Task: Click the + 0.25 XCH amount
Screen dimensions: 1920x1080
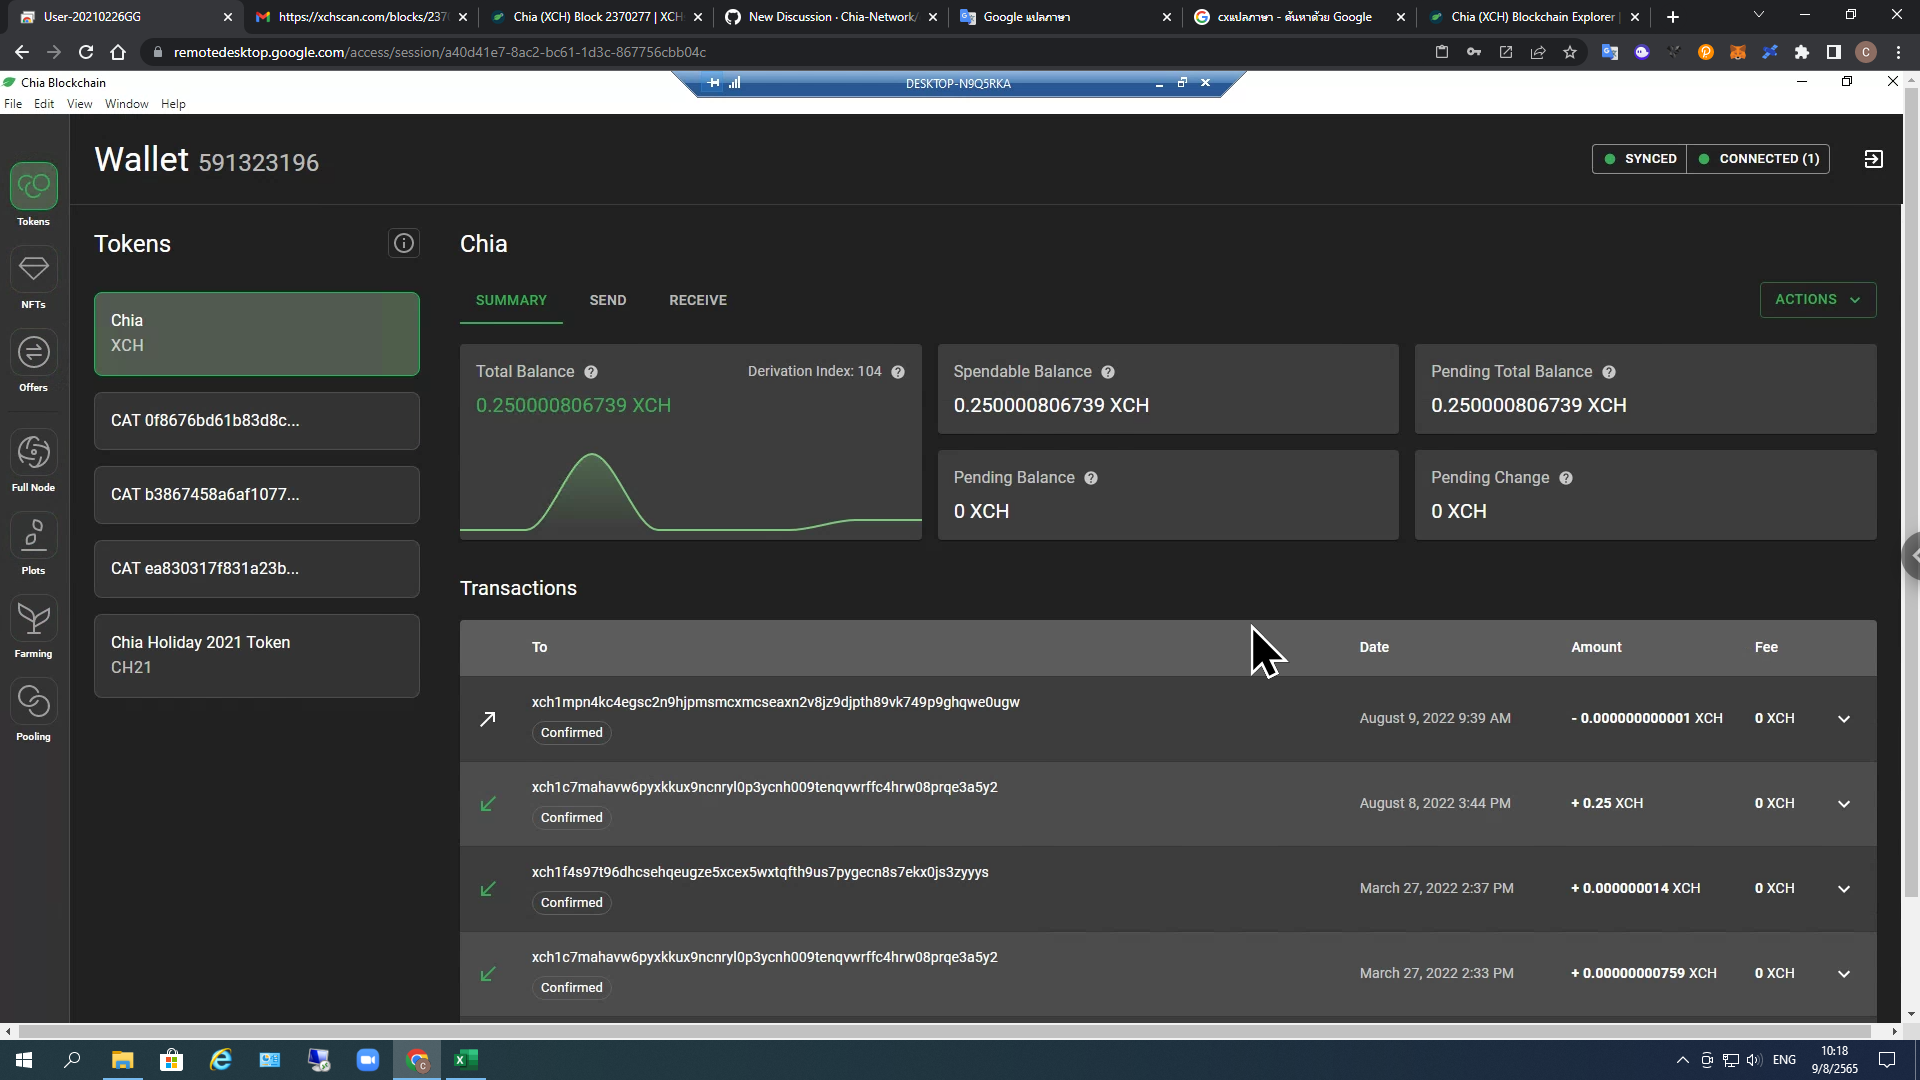Action: (1607, 804)
